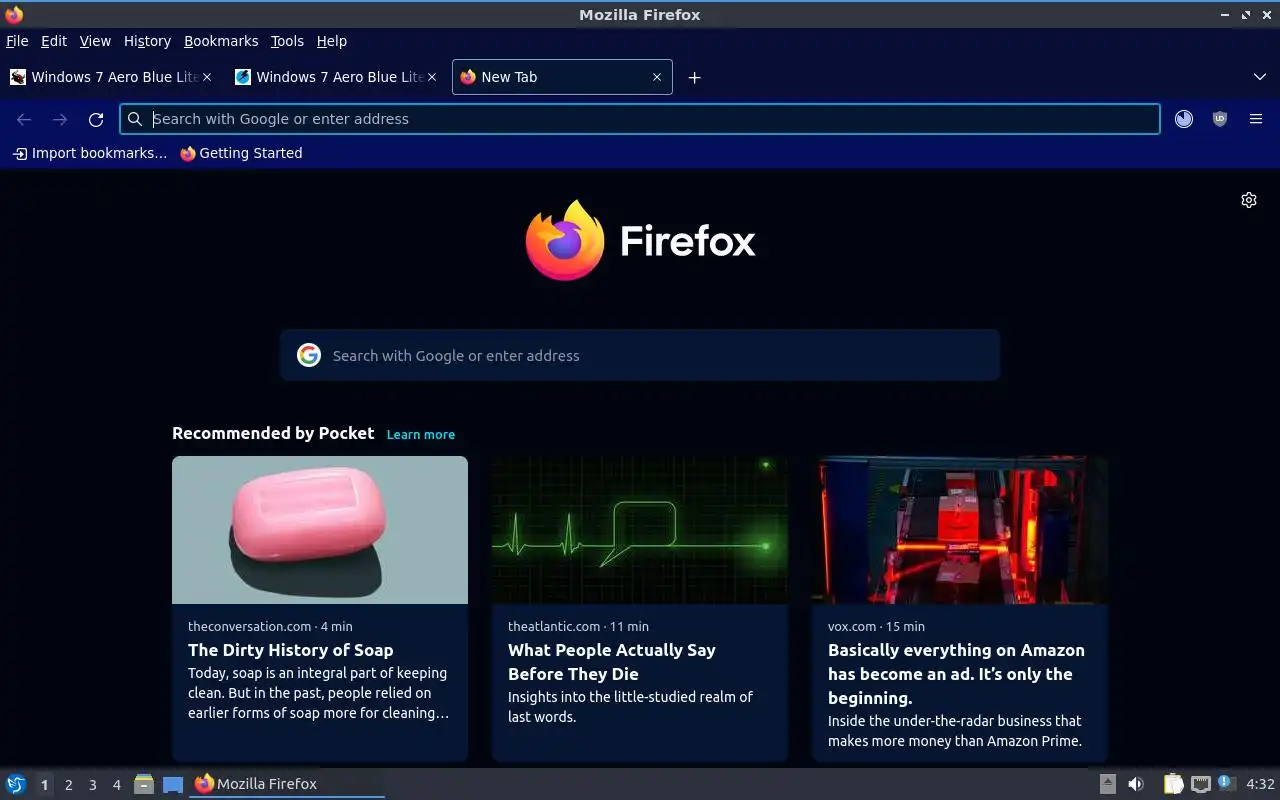Click the Import bookmarks arrow icon

(x=19, y=153)
